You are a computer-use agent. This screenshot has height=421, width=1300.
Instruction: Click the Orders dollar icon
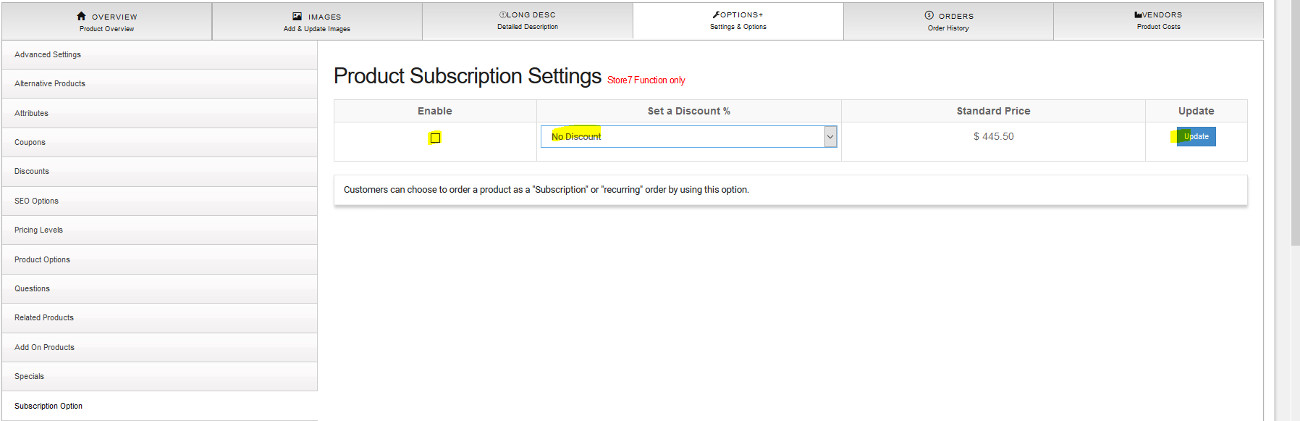point(929,16)
